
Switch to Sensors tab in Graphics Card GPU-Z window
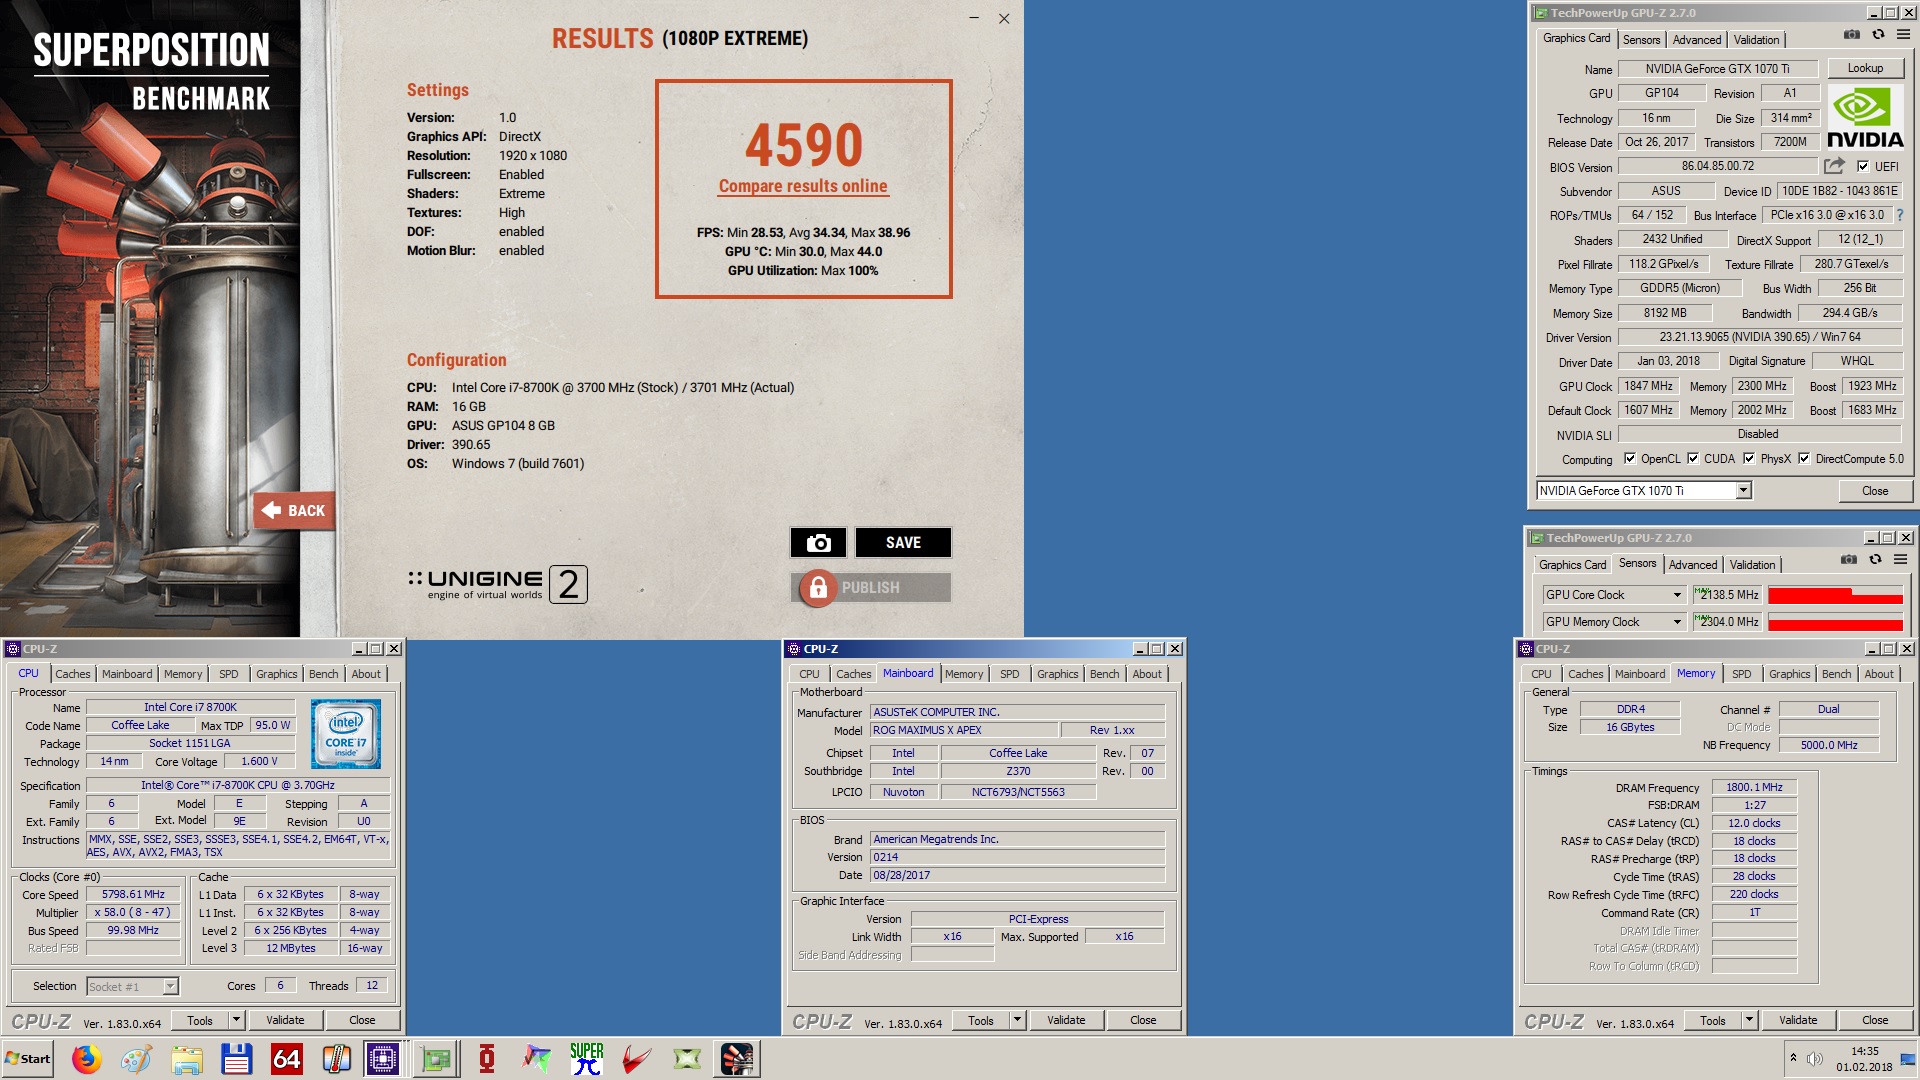[1641, 40]
